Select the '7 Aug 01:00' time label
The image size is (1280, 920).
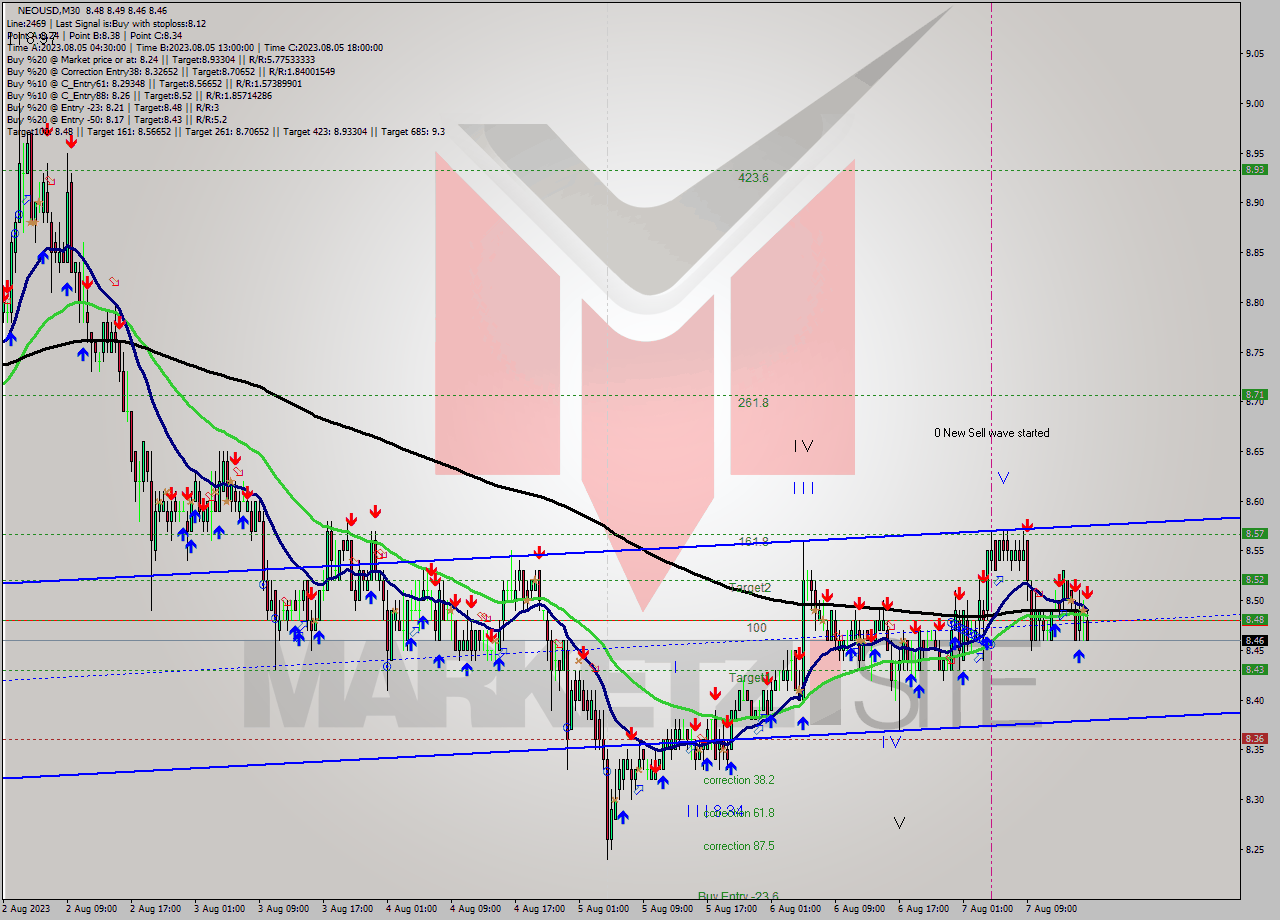coord(988,909)
